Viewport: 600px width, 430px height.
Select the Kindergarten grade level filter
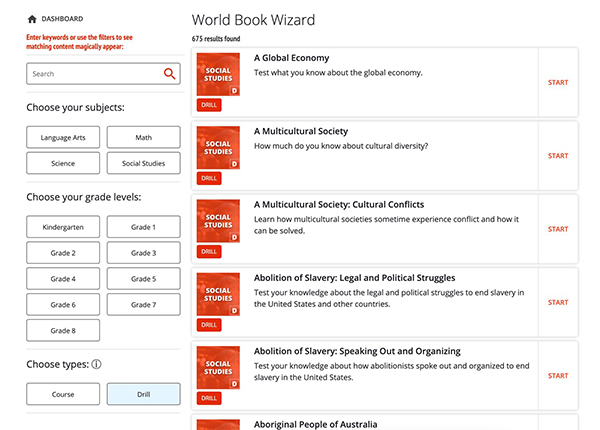click(63, 227)
